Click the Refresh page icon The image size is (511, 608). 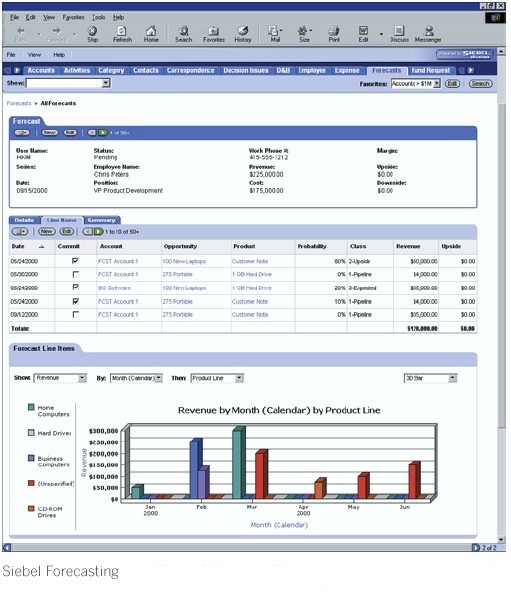(x=122, y=31)
